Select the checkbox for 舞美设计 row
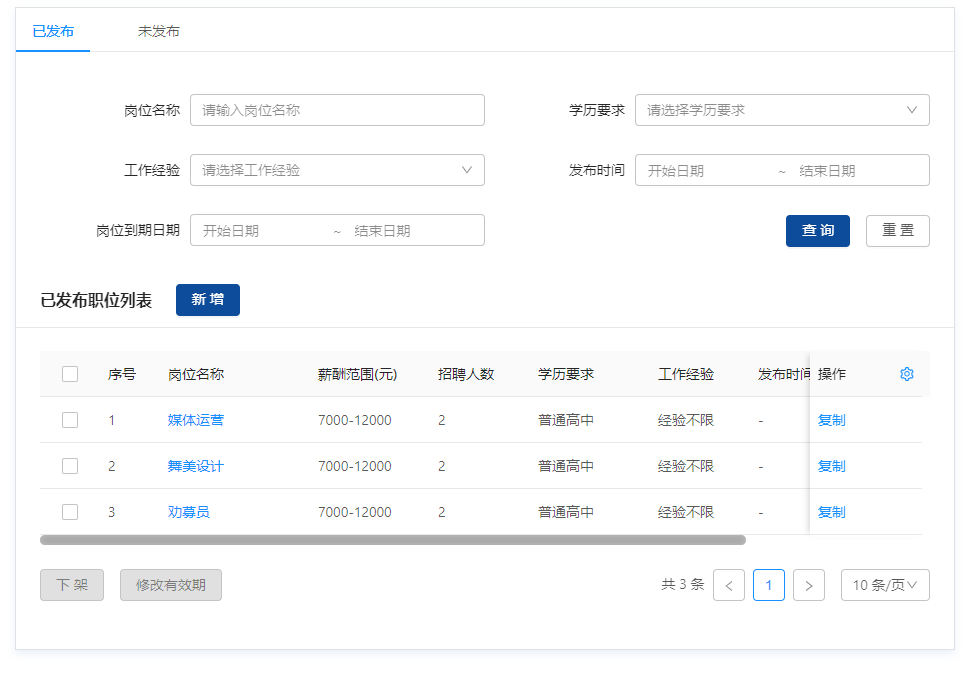 point(70,466)
